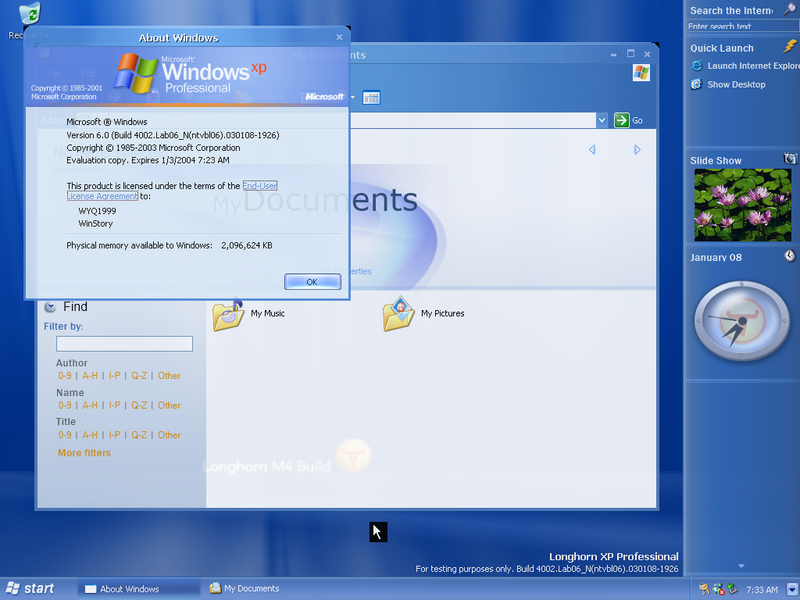Open the My Music folder
Screen dimensions: 800x600
[229, 313]
